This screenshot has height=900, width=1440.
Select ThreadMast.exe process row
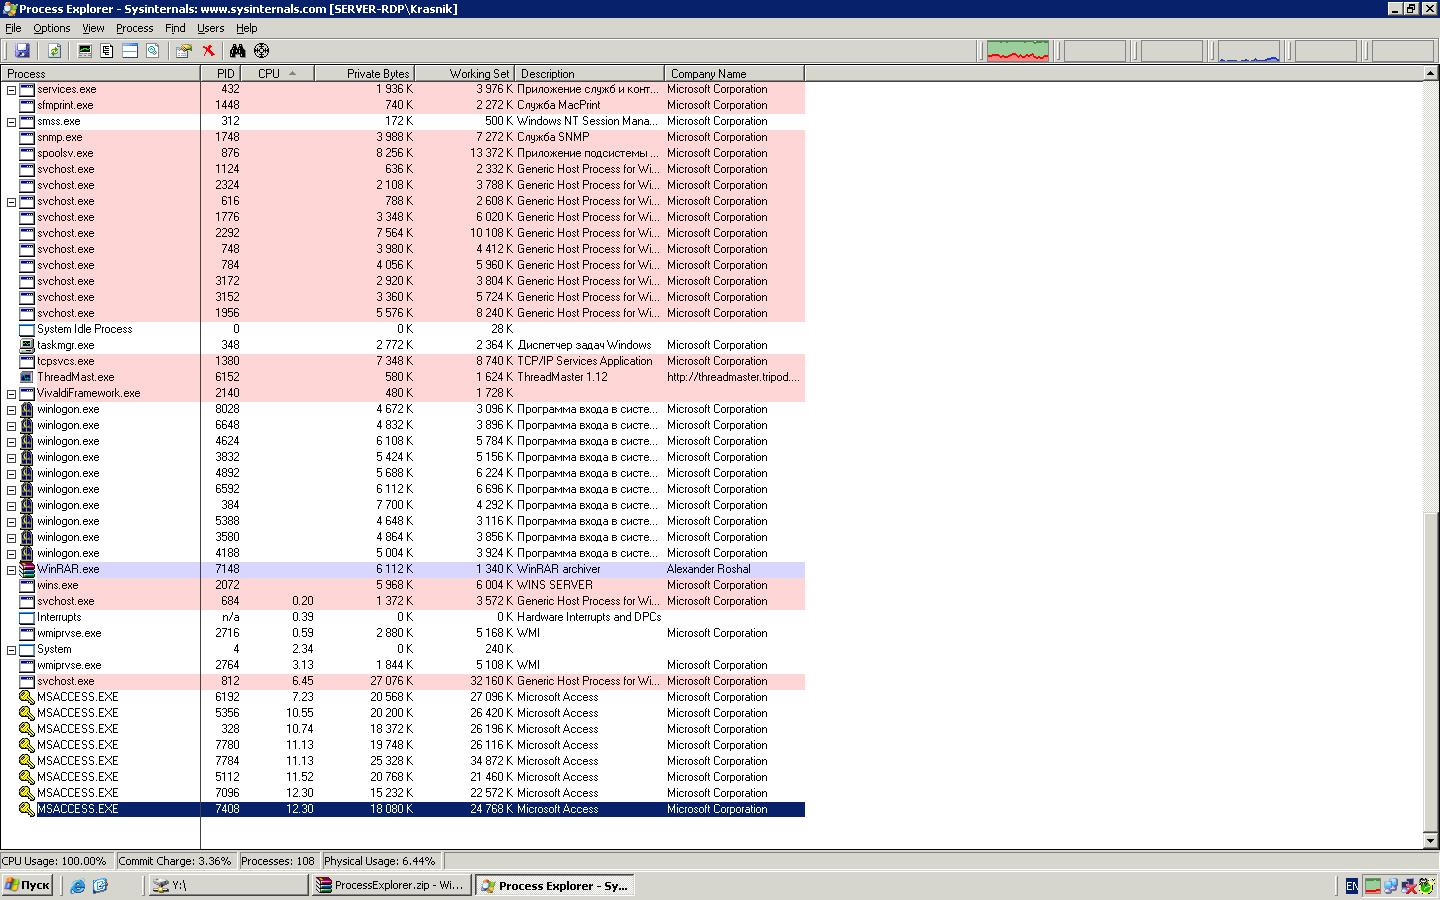coord(76,377)
